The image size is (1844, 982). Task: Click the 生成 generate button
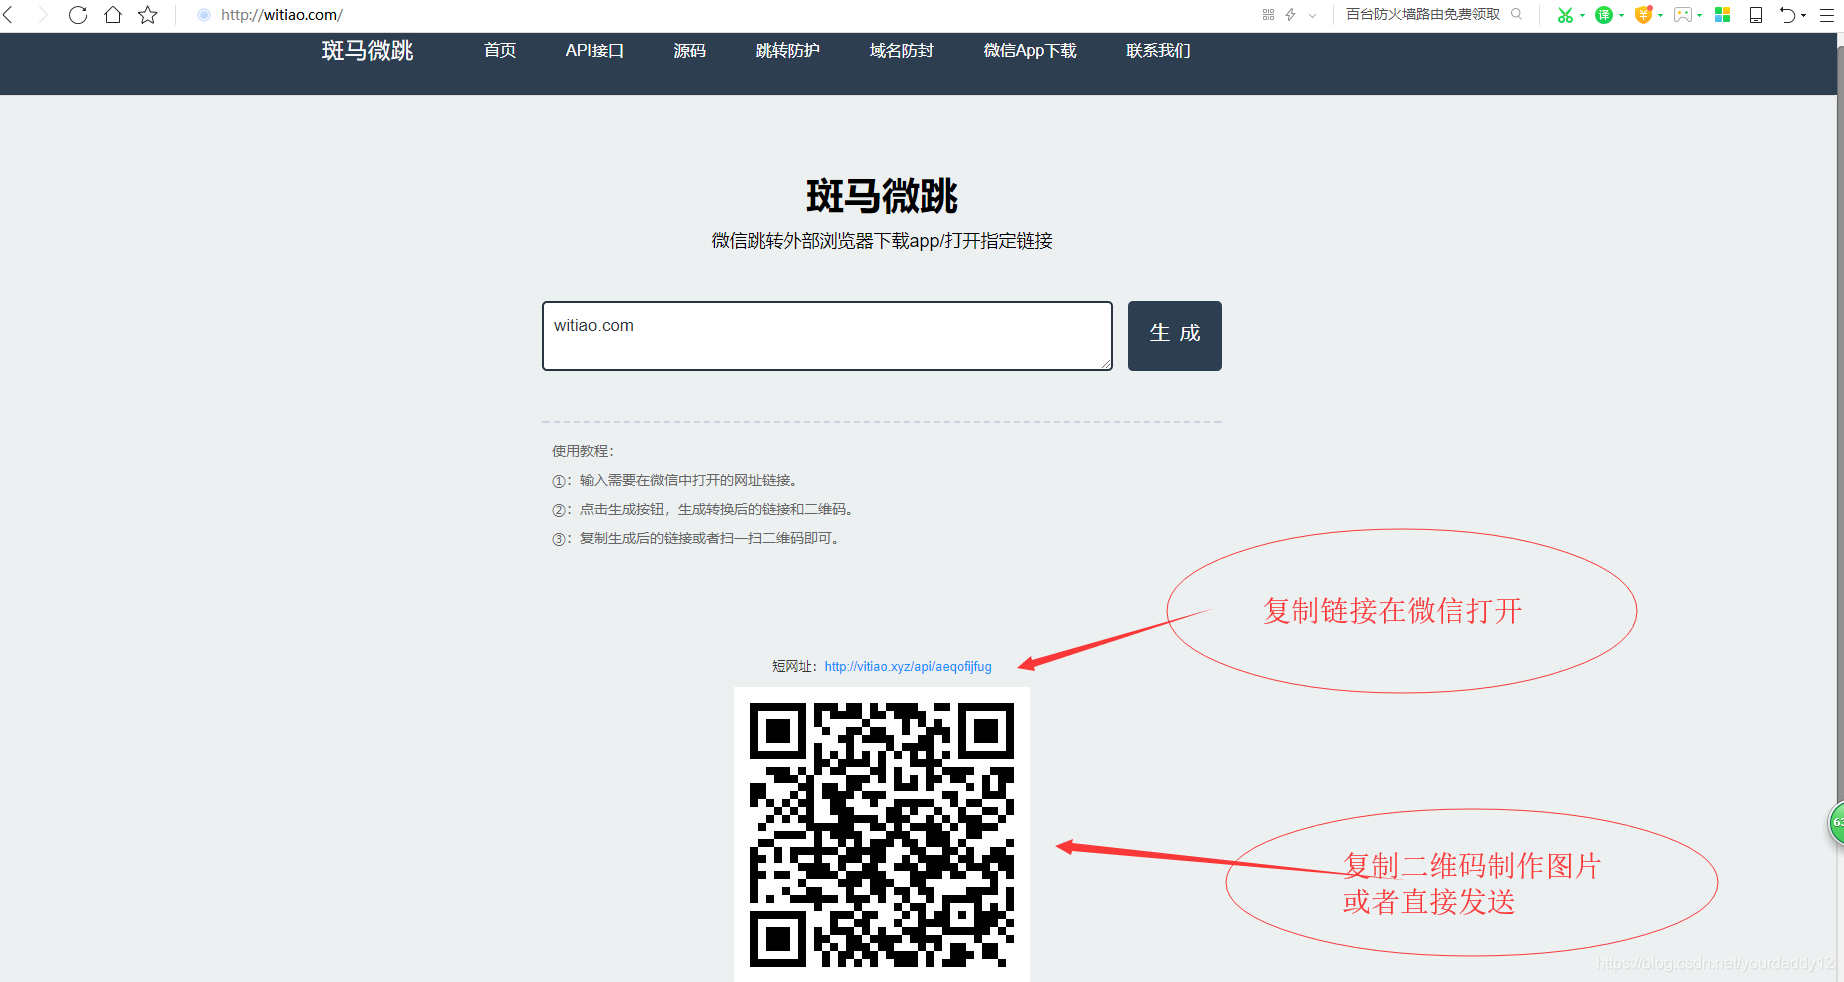[1175, 336]
